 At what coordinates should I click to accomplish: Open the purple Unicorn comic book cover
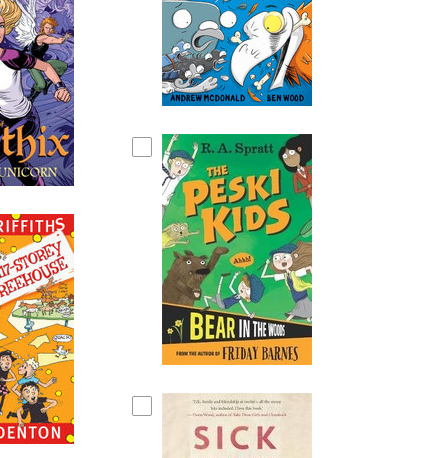click(37, 93)
